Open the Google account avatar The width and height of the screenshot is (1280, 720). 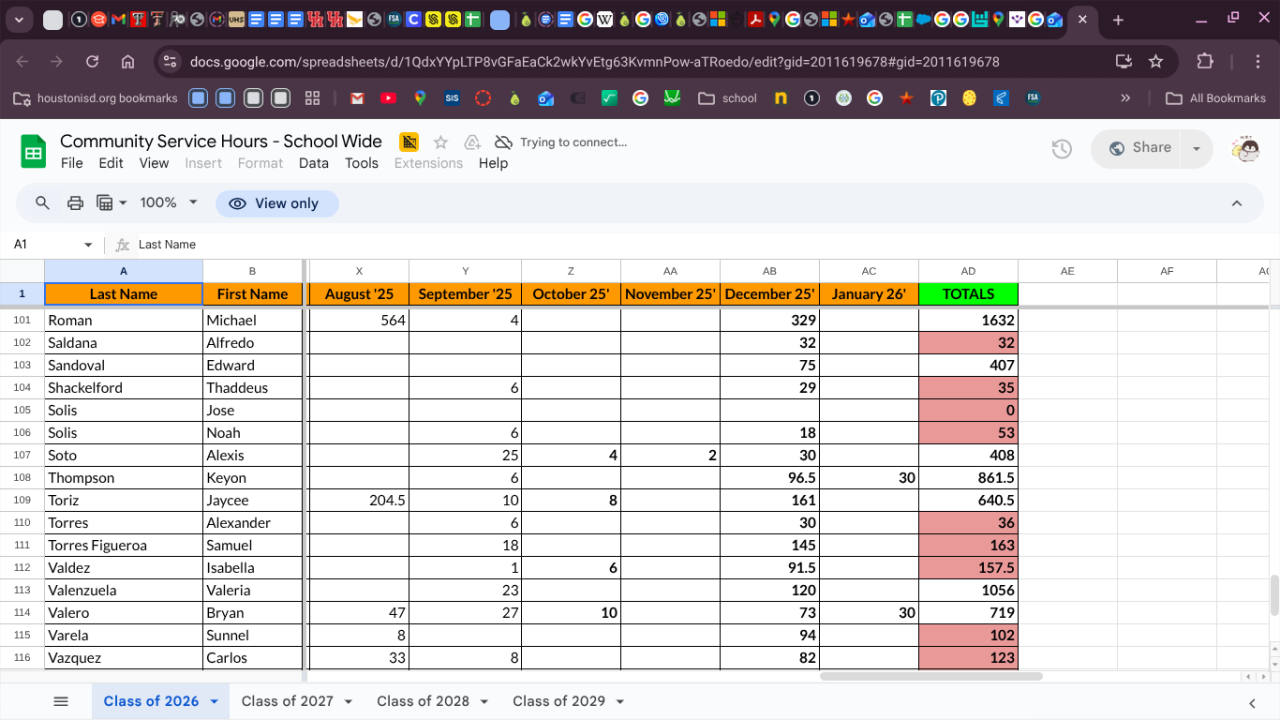pyautogui.click(x=1246, y=149)
